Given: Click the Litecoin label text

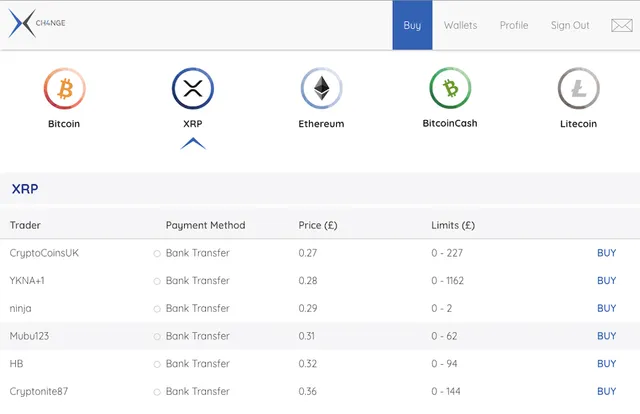Looking at the screenshot, I should point(578,124).
